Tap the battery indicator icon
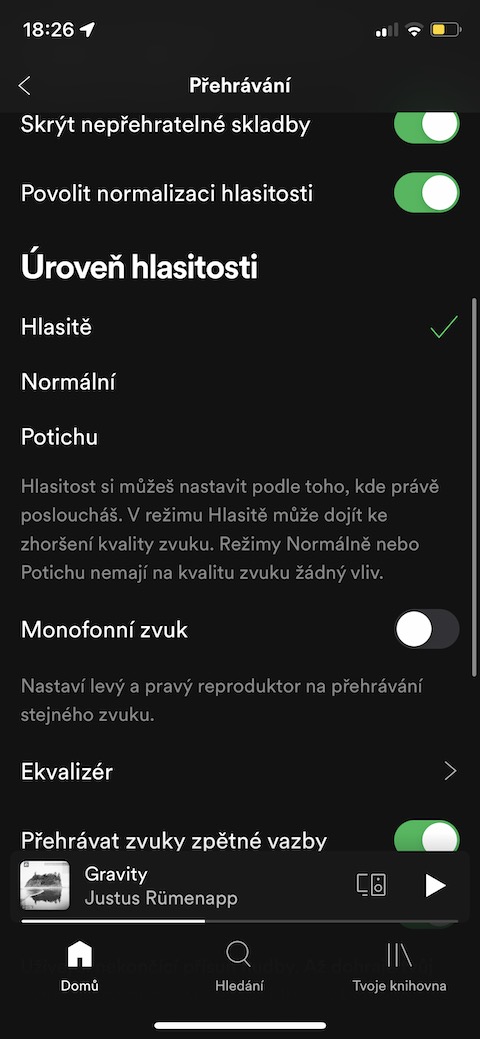 point(446,30)
